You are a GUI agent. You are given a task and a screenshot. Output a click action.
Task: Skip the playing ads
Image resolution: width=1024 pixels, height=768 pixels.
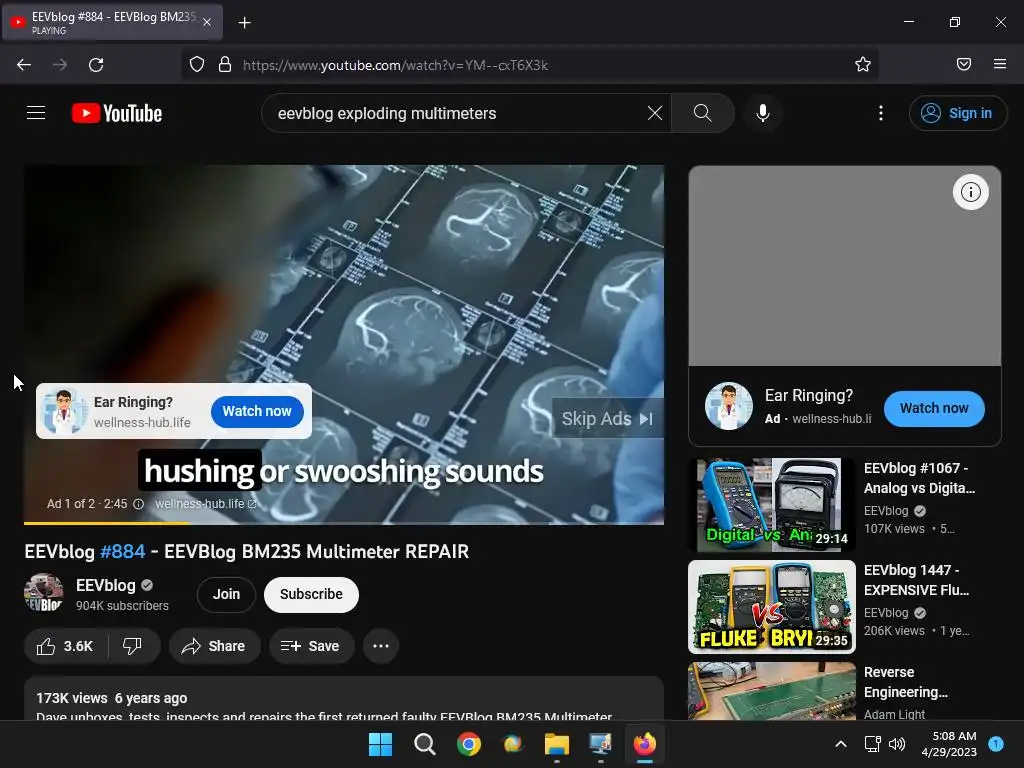607,419
